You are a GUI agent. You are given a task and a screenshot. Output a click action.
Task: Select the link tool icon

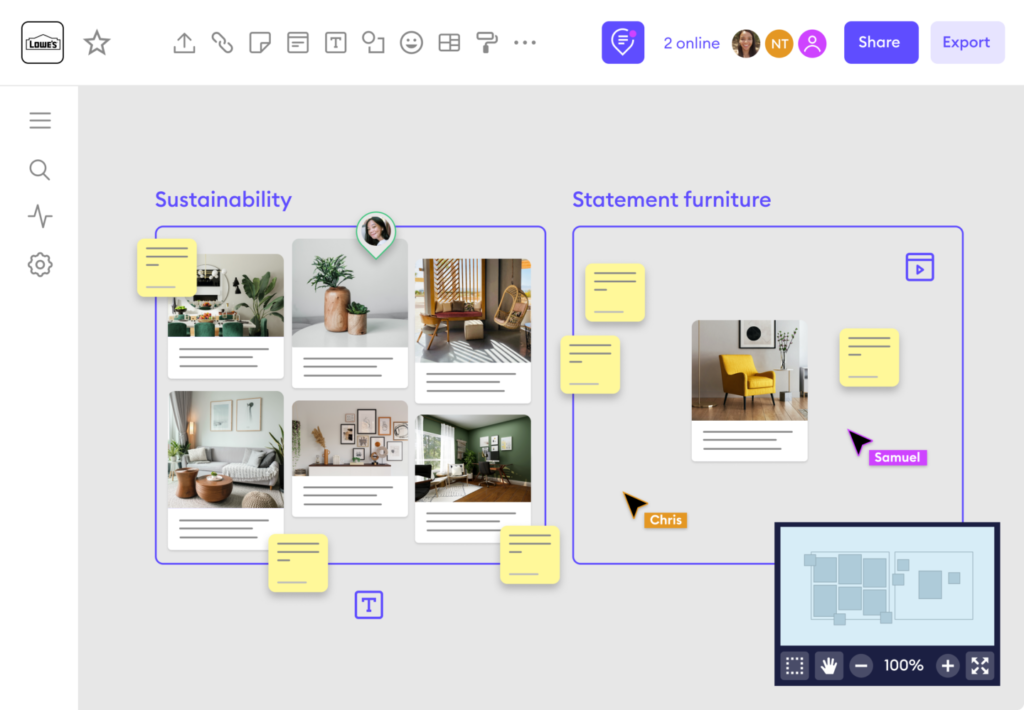(x=222, y=43)
